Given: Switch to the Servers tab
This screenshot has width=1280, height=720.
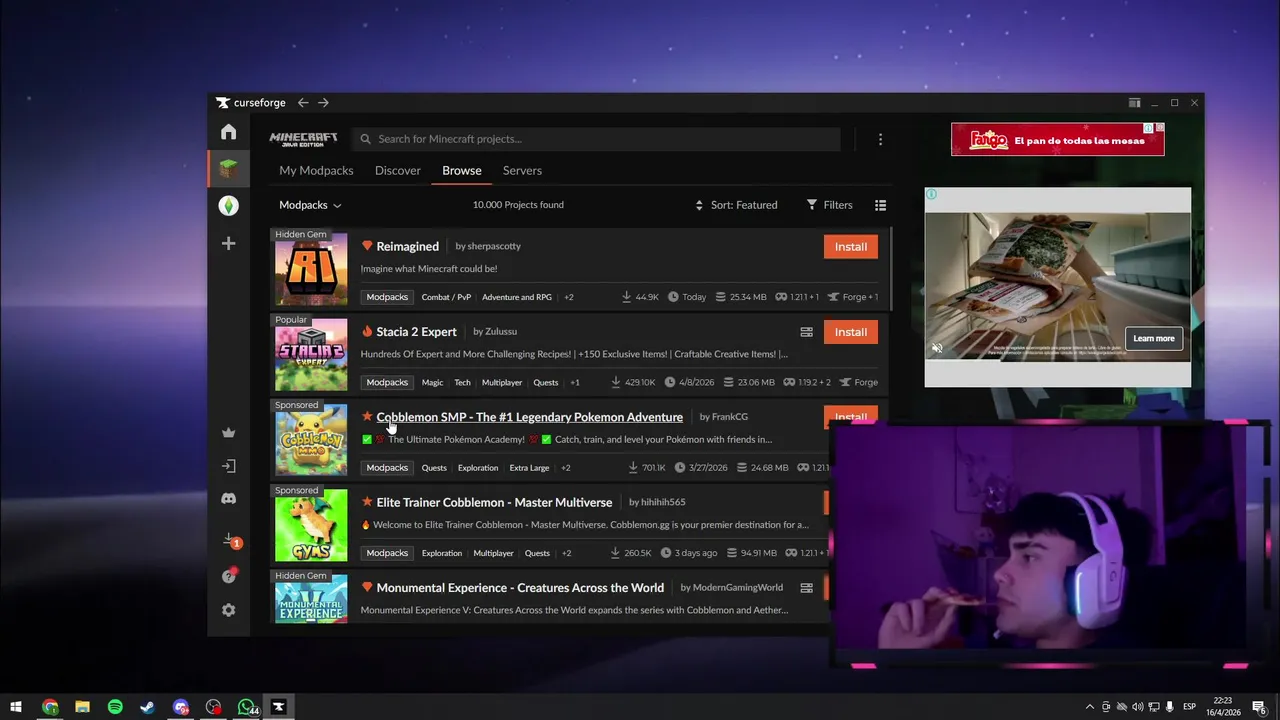Looking at the screenshot, I should coord(522,171).
